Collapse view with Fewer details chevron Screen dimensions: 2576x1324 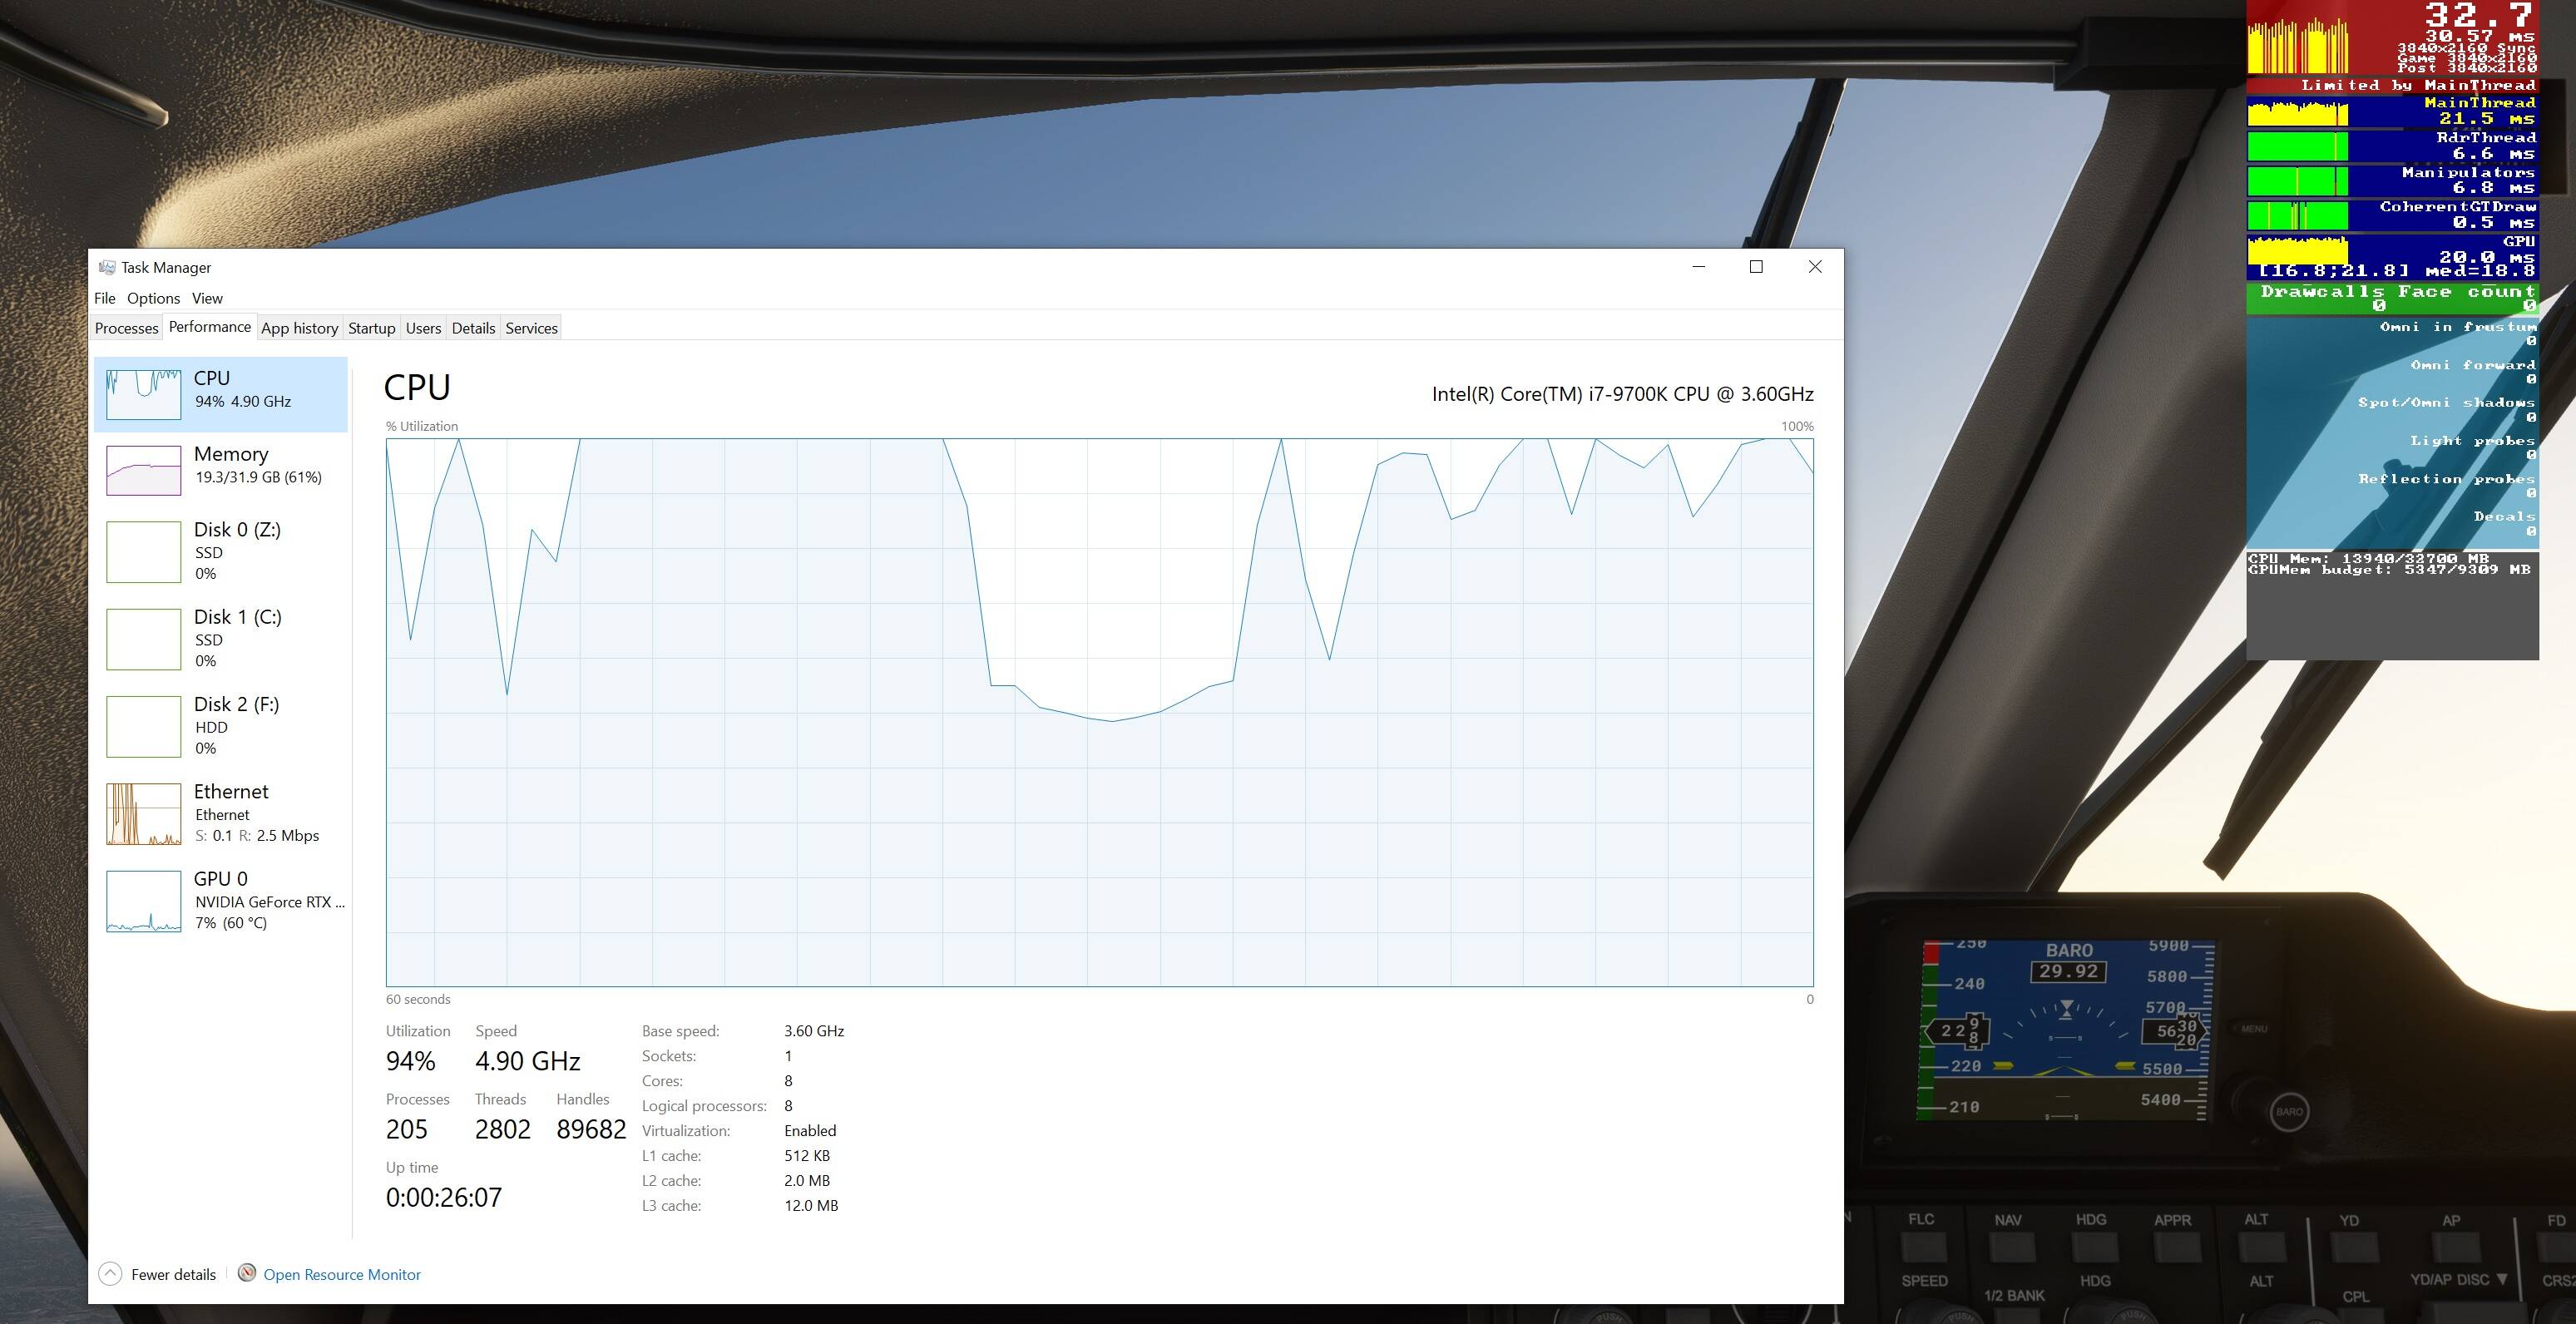tap(110, 1274)
